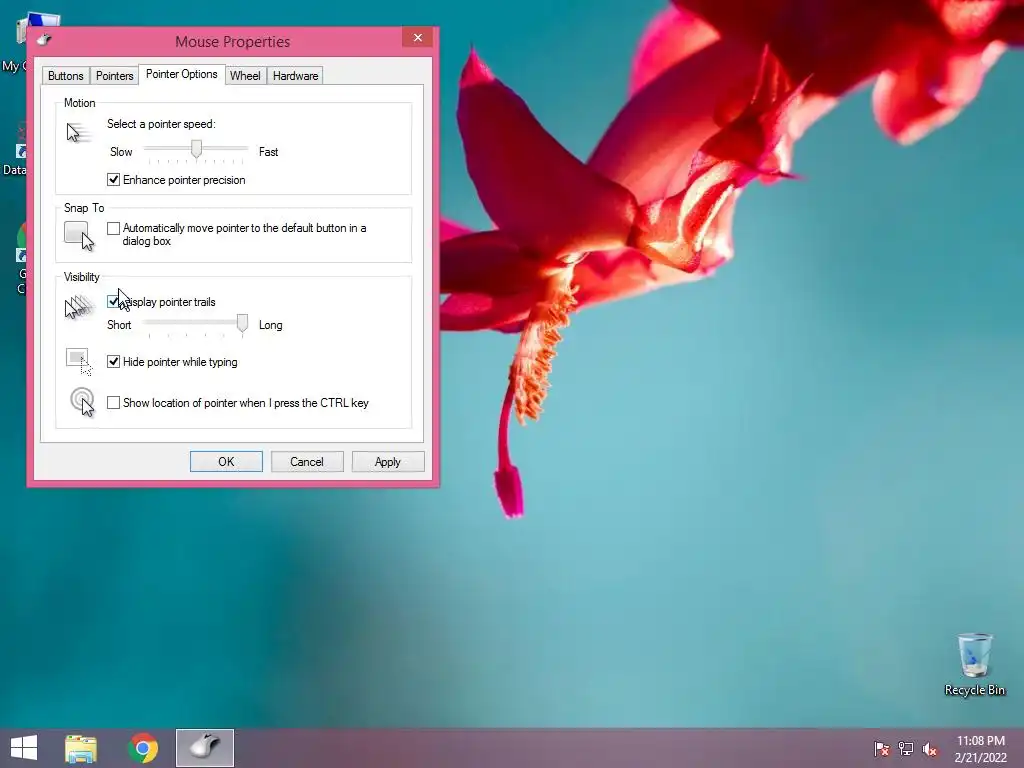
Task: Select the Pointer Options tab
Action: 182,74
